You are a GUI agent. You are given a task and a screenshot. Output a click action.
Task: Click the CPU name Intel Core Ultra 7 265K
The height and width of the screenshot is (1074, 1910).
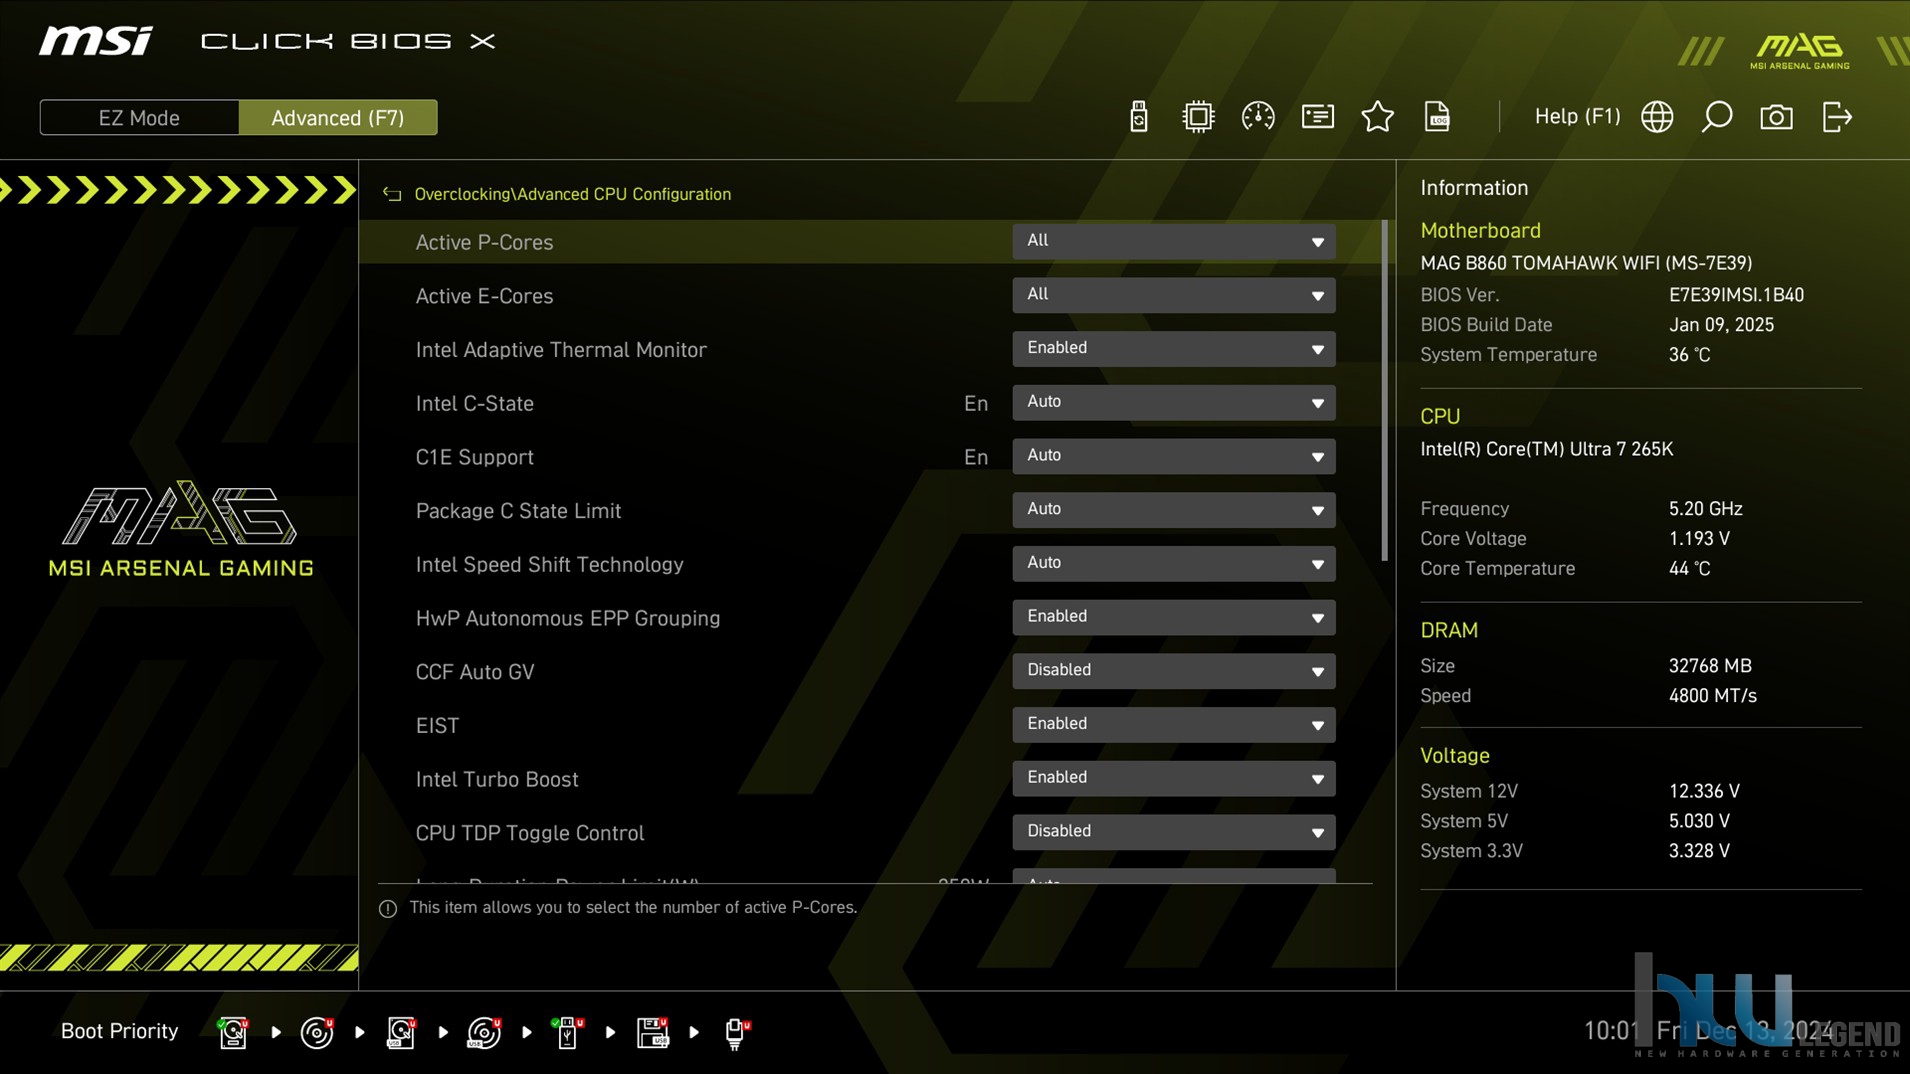point(1546,449)
